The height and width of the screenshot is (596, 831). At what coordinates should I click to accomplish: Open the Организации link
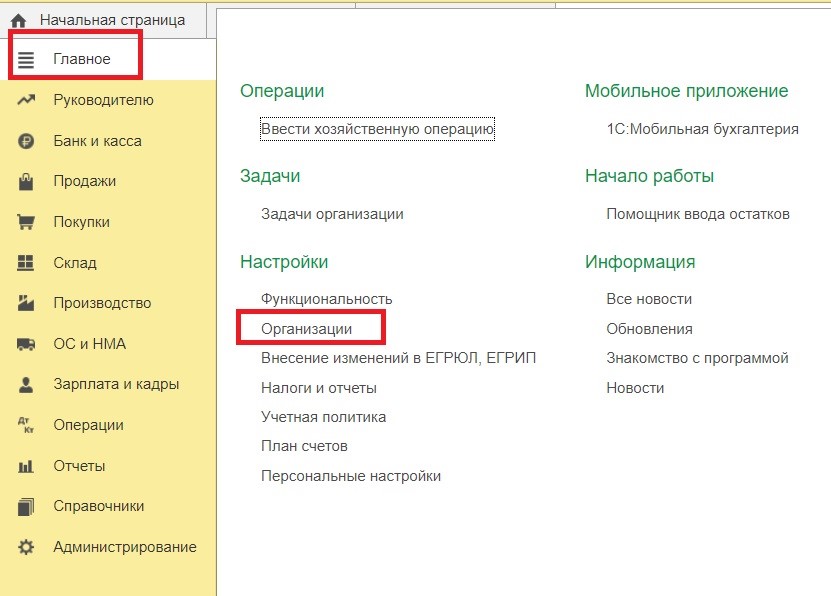(306, 329)
